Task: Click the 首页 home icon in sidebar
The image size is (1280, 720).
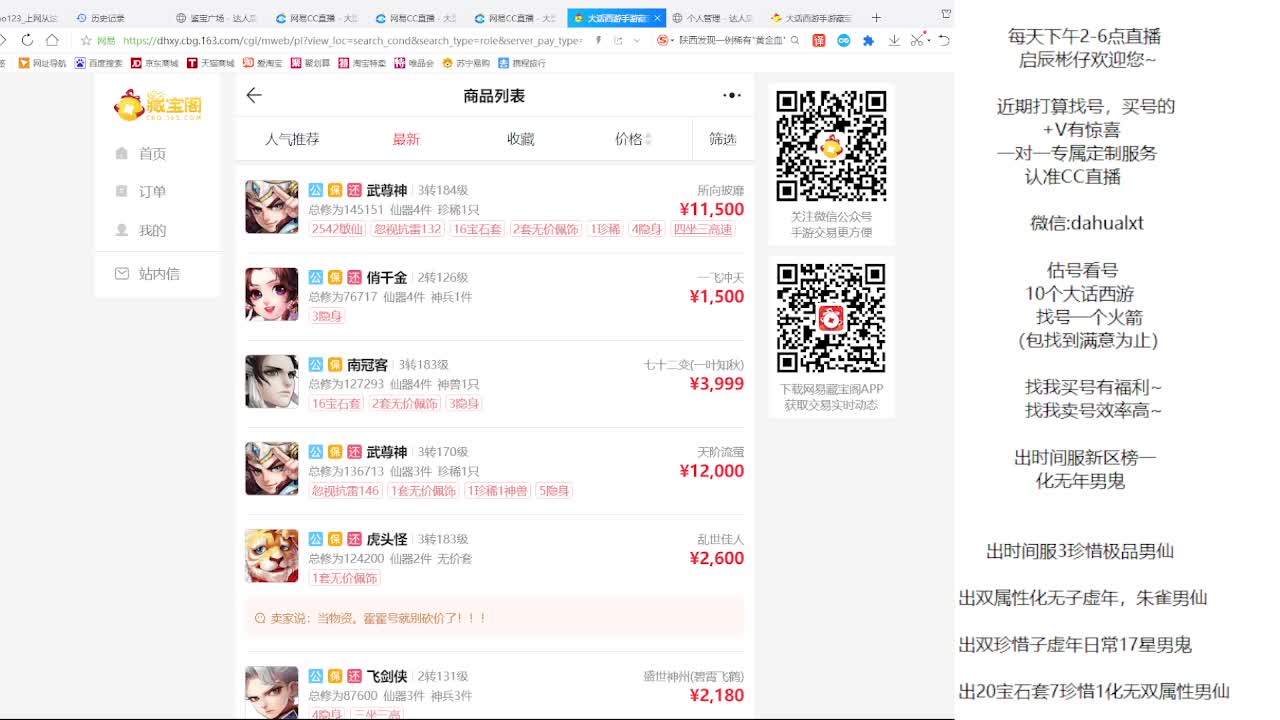Action: point(122,153)
